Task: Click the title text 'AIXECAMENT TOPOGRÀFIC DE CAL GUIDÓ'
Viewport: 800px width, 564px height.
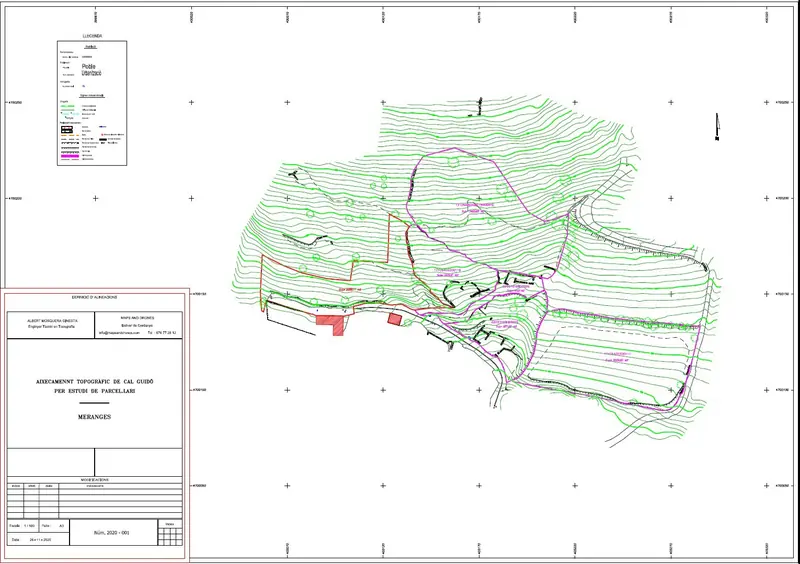Action: coord(95,382)
